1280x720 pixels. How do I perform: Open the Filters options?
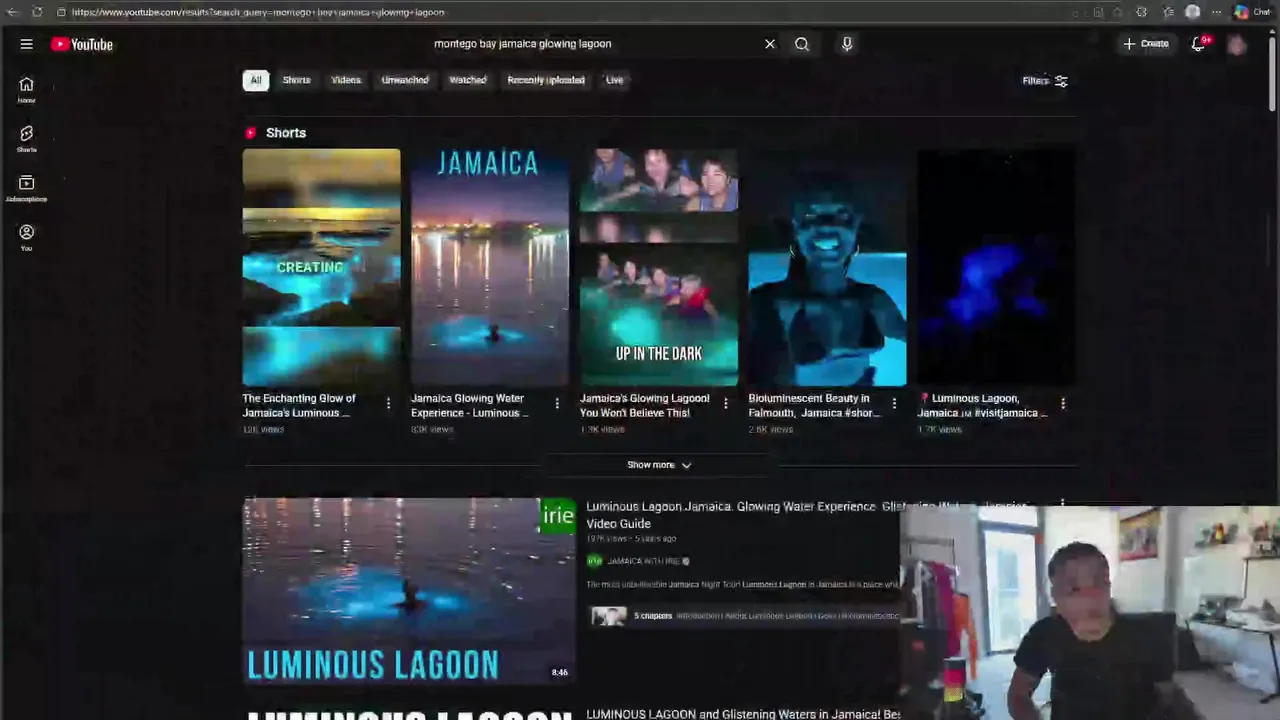[x=1045, y=81]
